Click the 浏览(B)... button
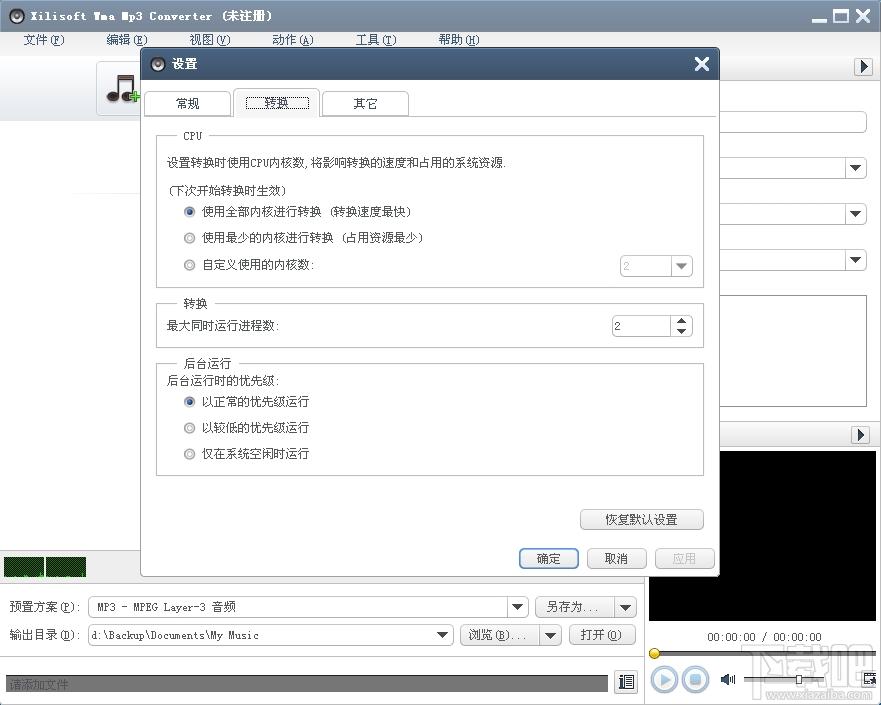This screenshot has width=881, height=705. click(500, 635)
